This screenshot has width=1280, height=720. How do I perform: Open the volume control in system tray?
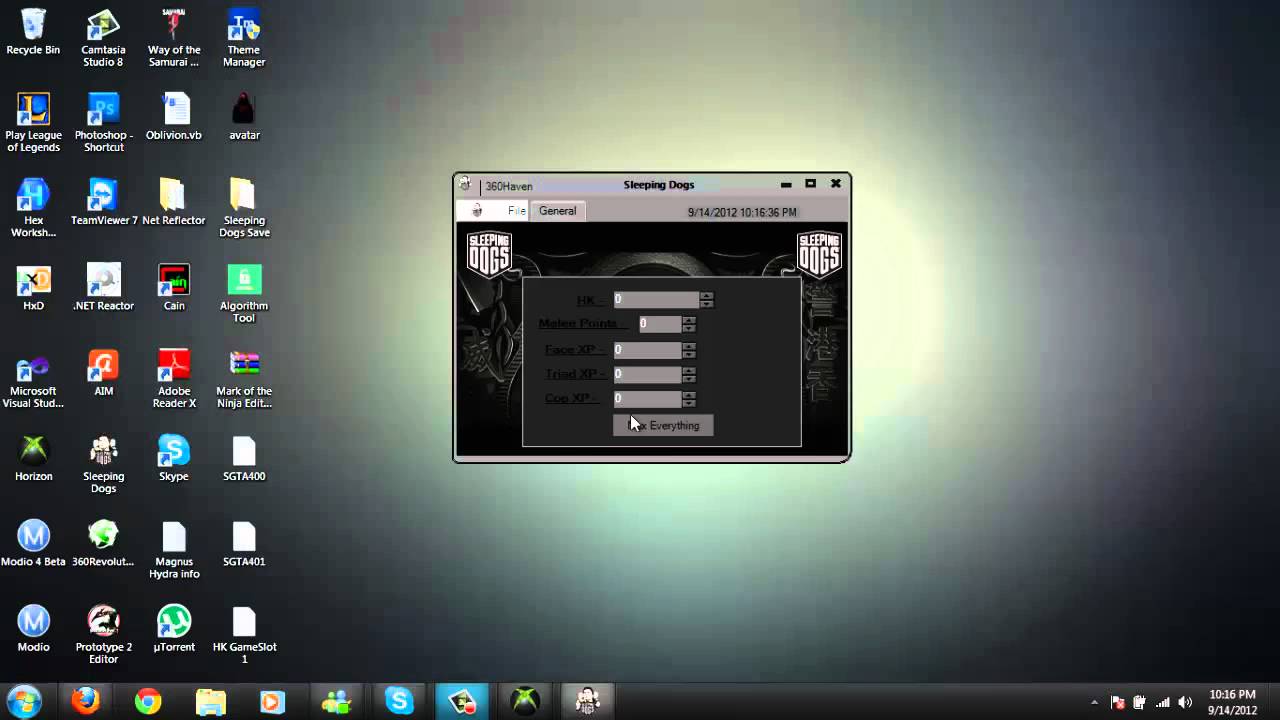tap(1185, 702)
